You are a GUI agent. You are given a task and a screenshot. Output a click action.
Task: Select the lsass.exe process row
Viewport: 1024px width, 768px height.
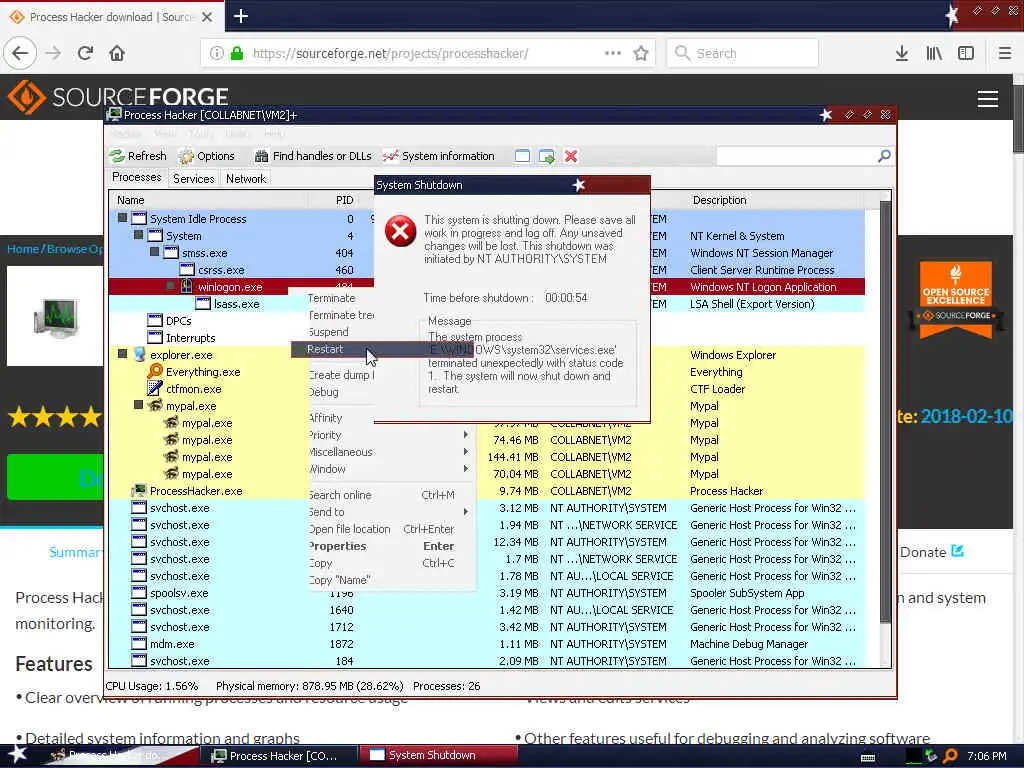487,304
